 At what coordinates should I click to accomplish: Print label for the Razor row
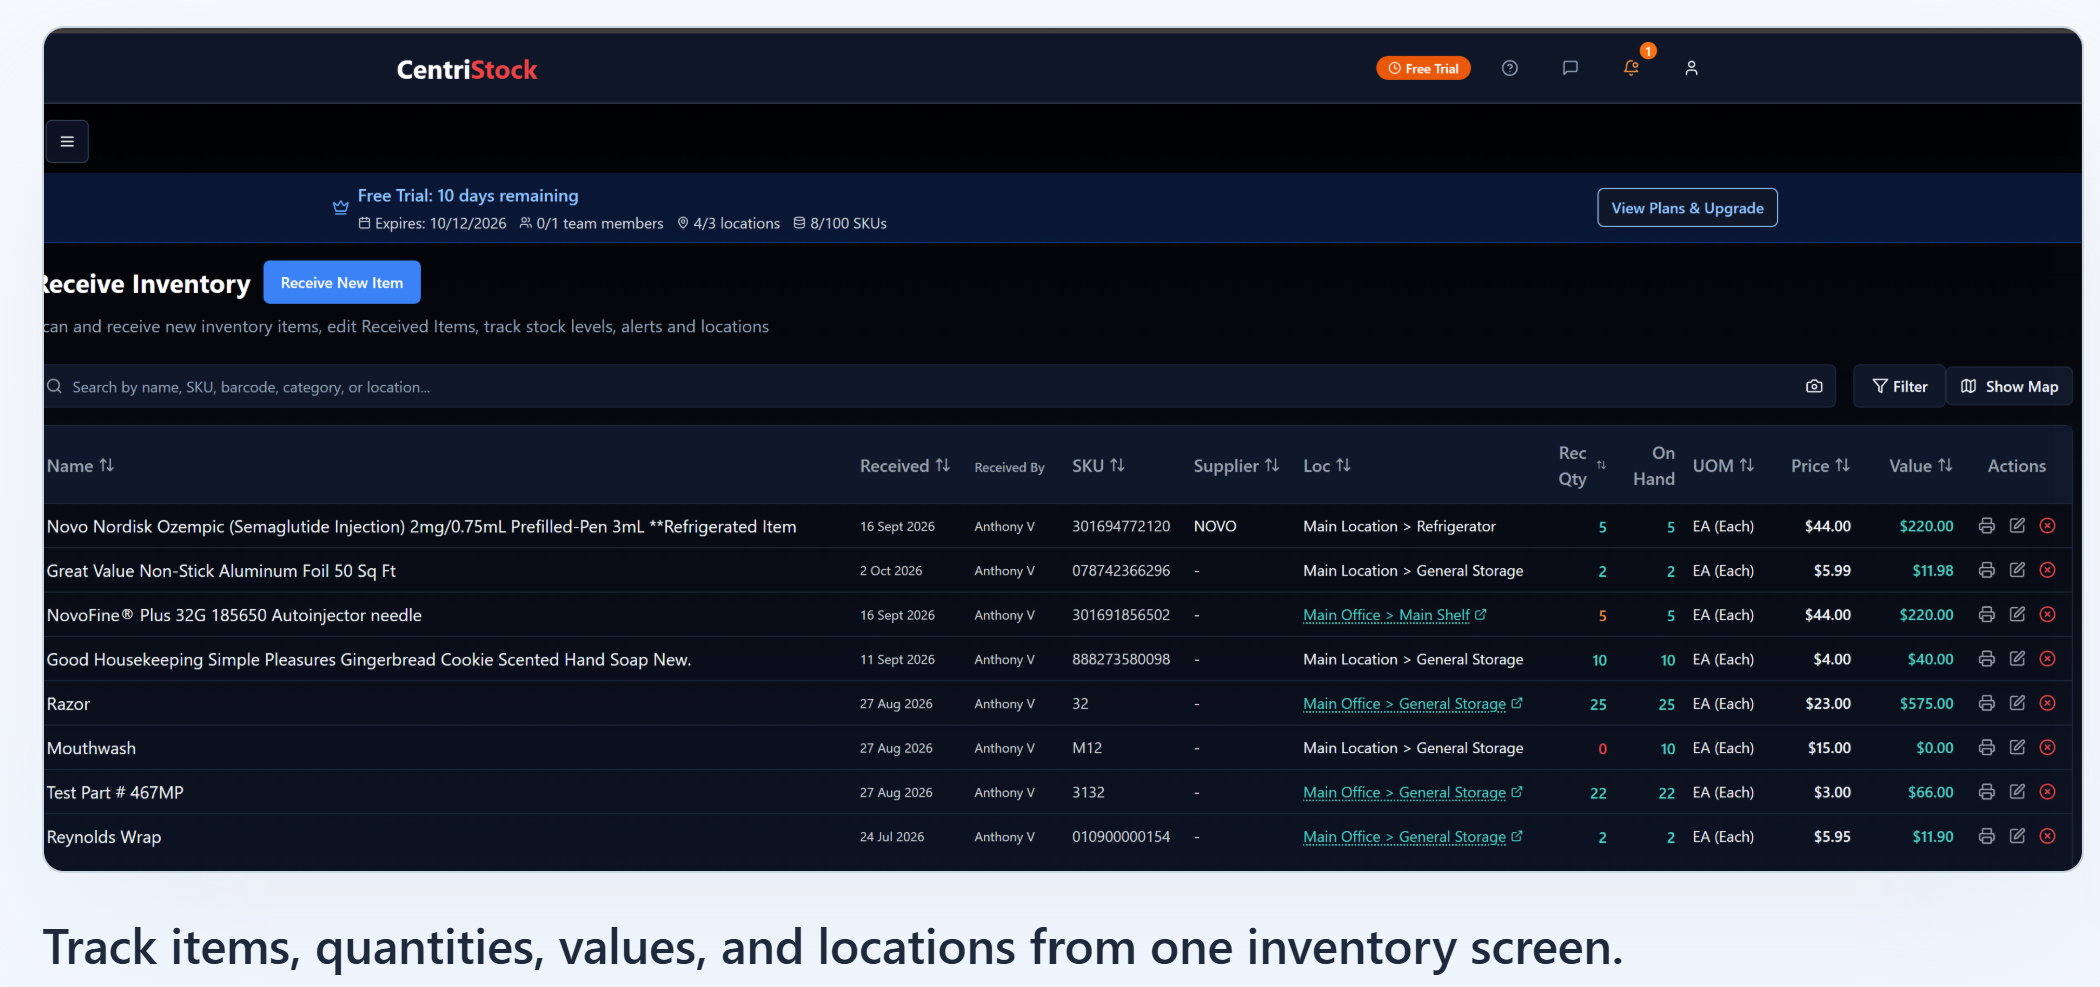1987,703
